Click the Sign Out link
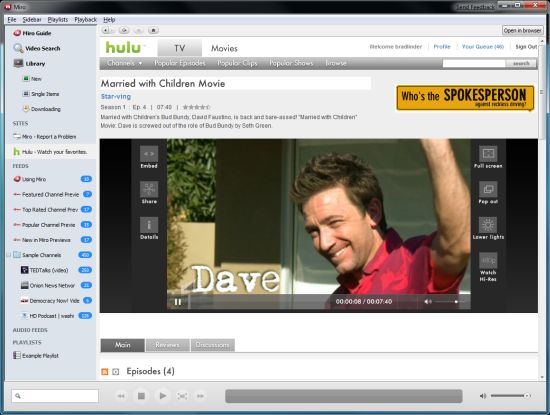 (x=526, y=46)
